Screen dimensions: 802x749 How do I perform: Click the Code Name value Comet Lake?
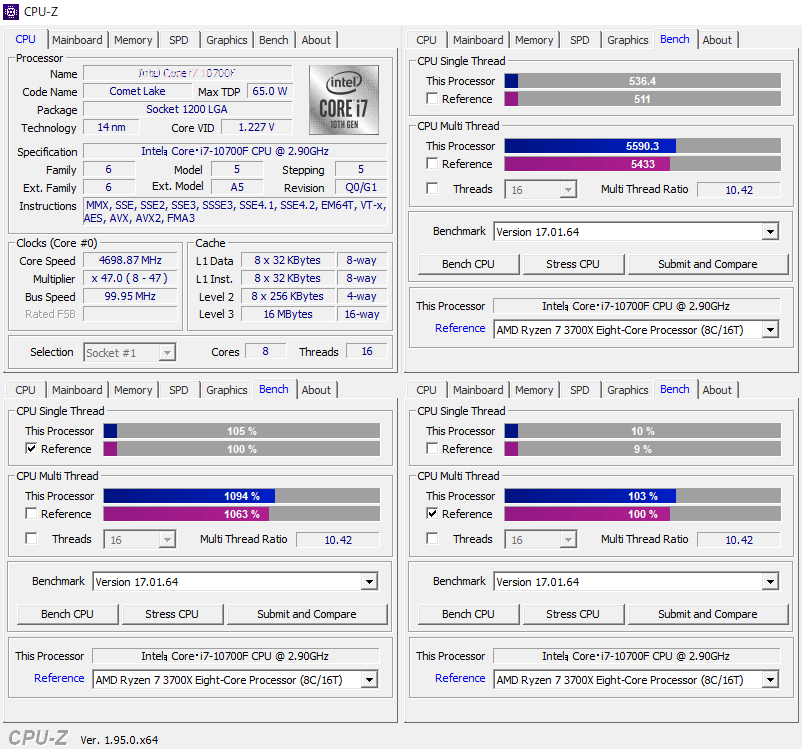(137, 91)
